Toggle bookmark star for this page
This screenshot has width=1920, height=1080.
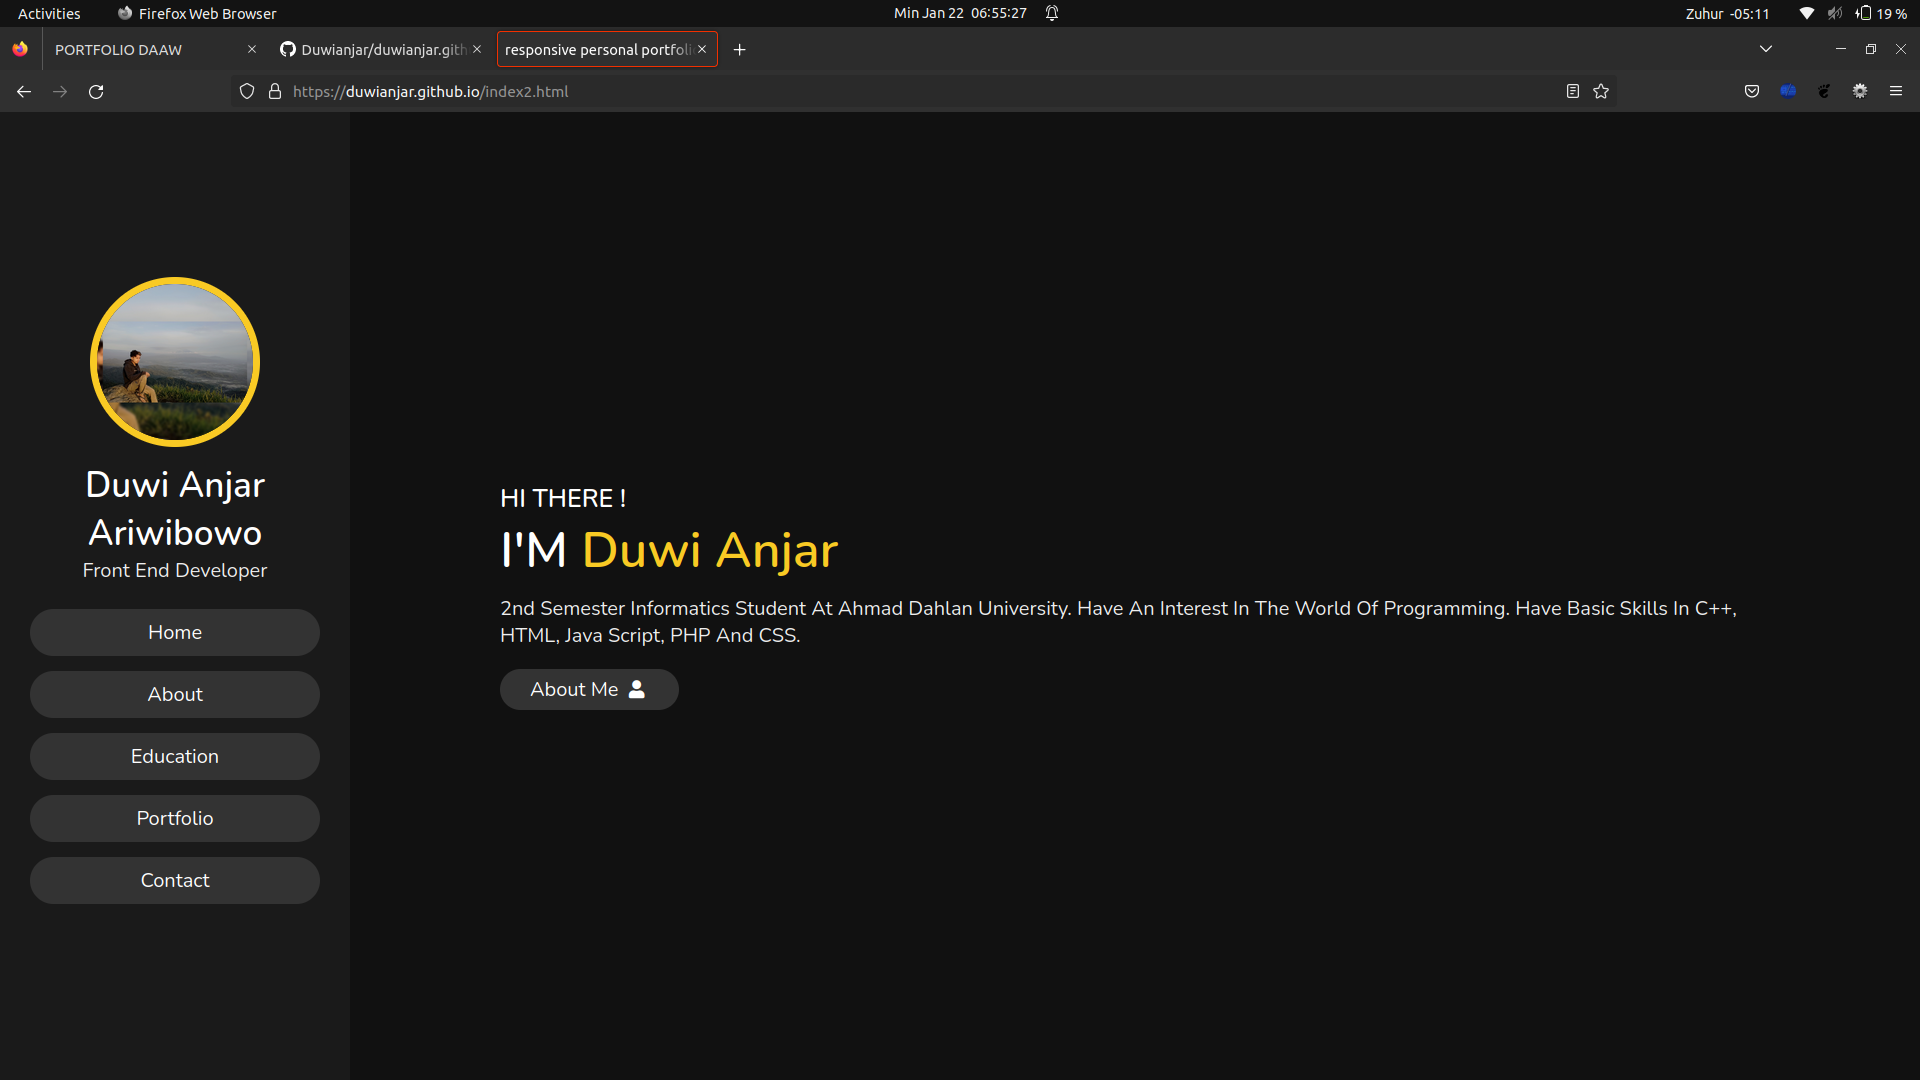point(1601,91)
